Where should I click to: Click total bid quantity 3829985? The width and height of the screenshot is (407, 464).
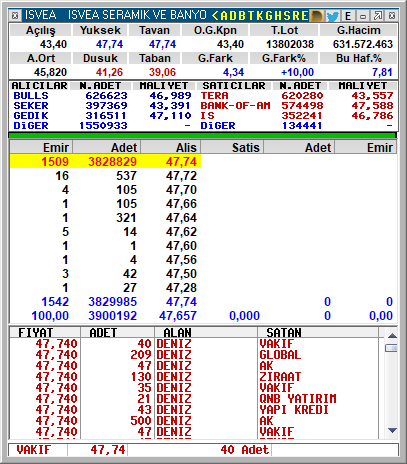coord(112,302)
